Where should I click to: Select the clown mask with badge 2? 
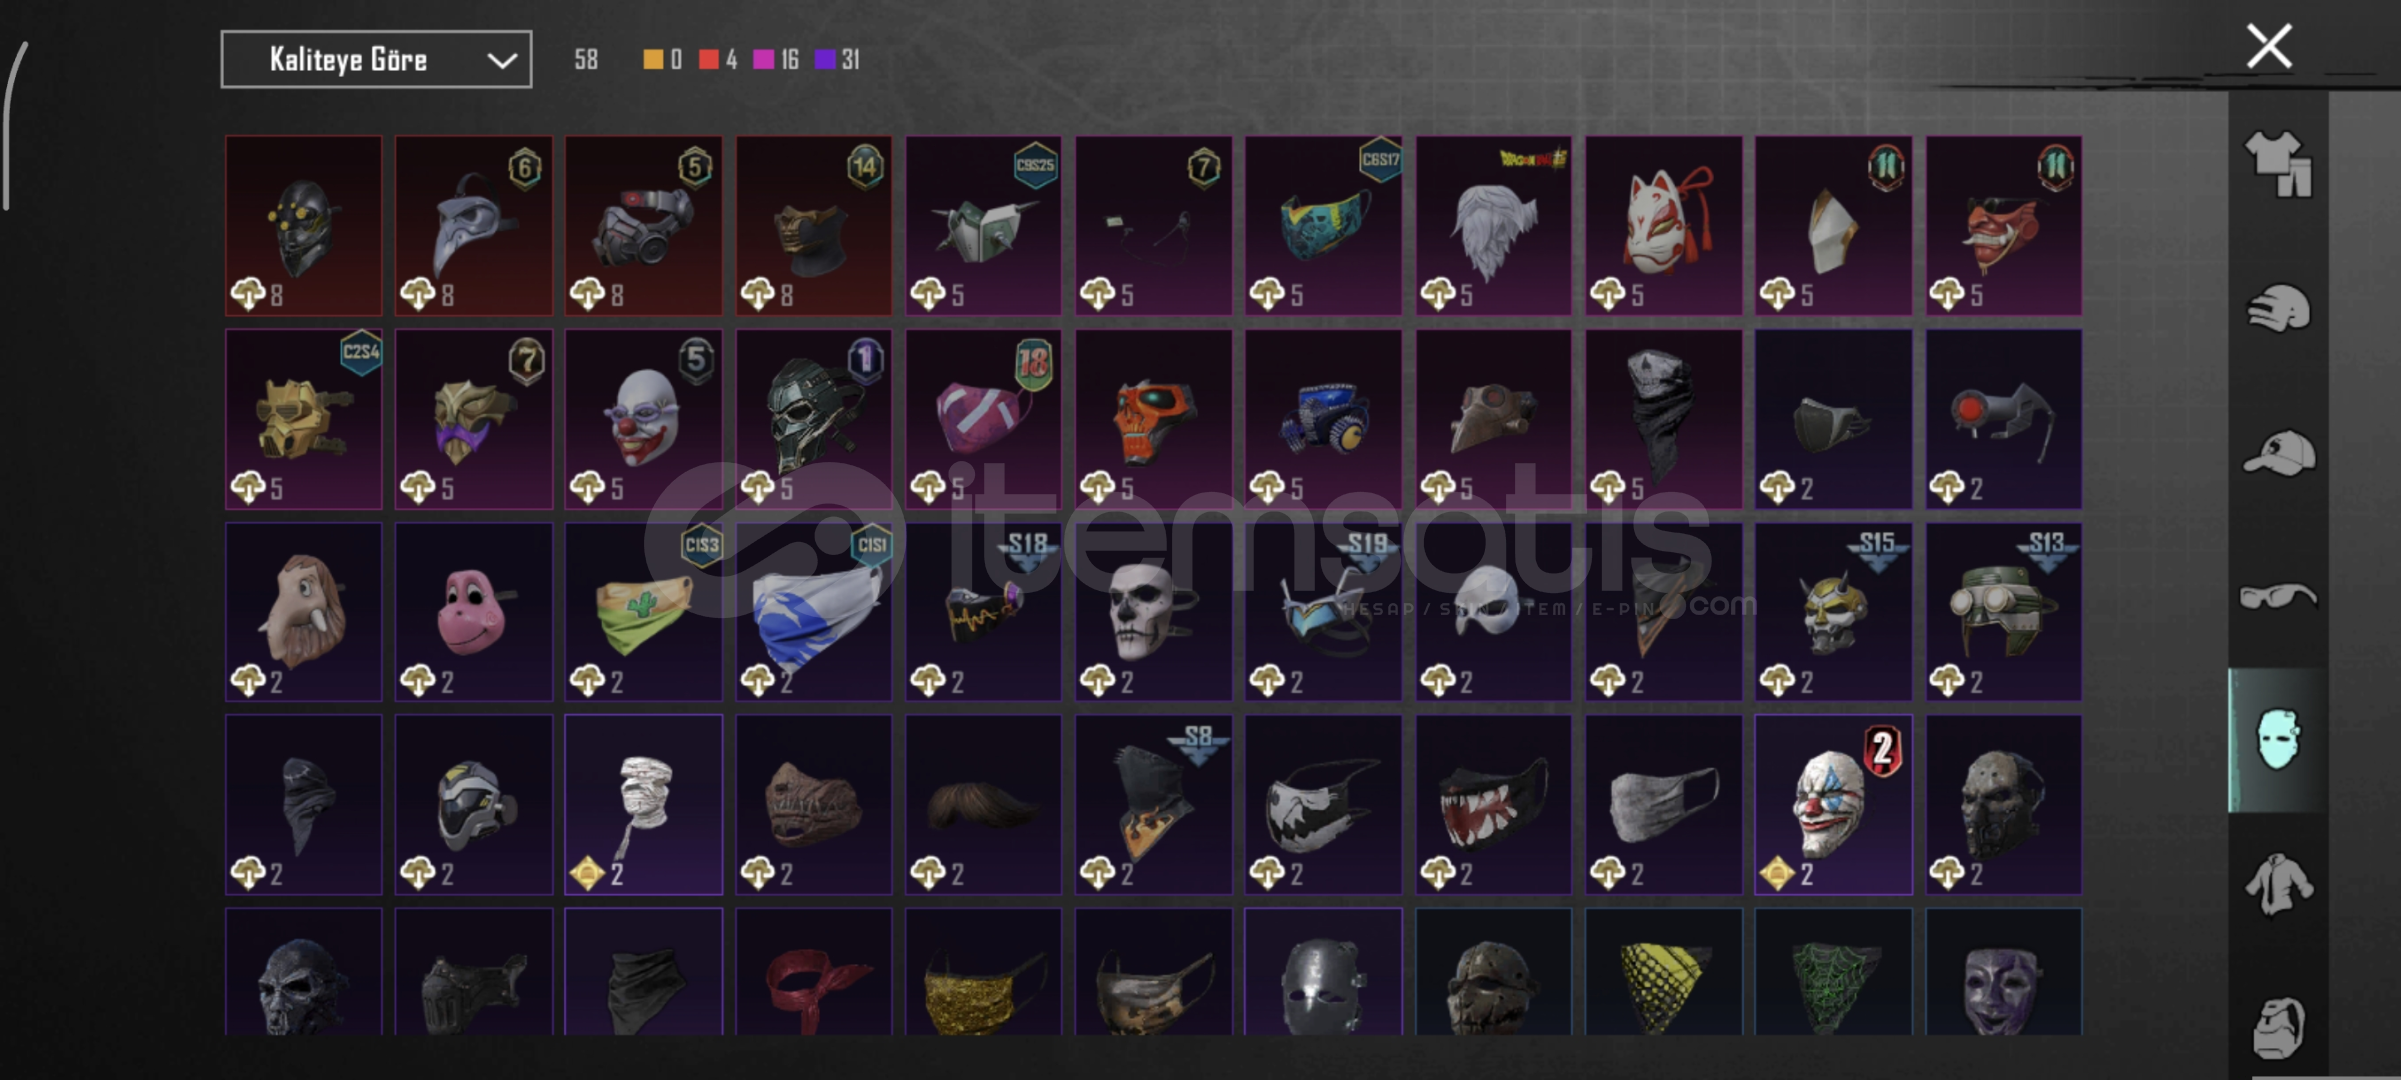(1834, 805)
